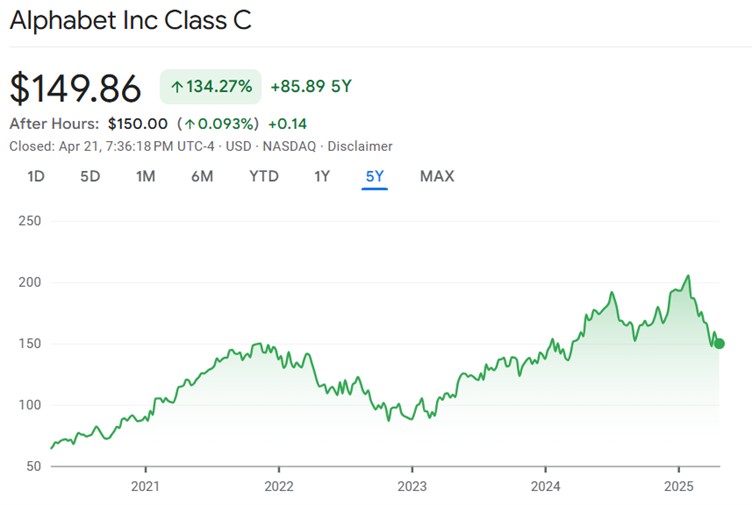
Task: Switch chart to 6M range
Action: tap(202, 176)
